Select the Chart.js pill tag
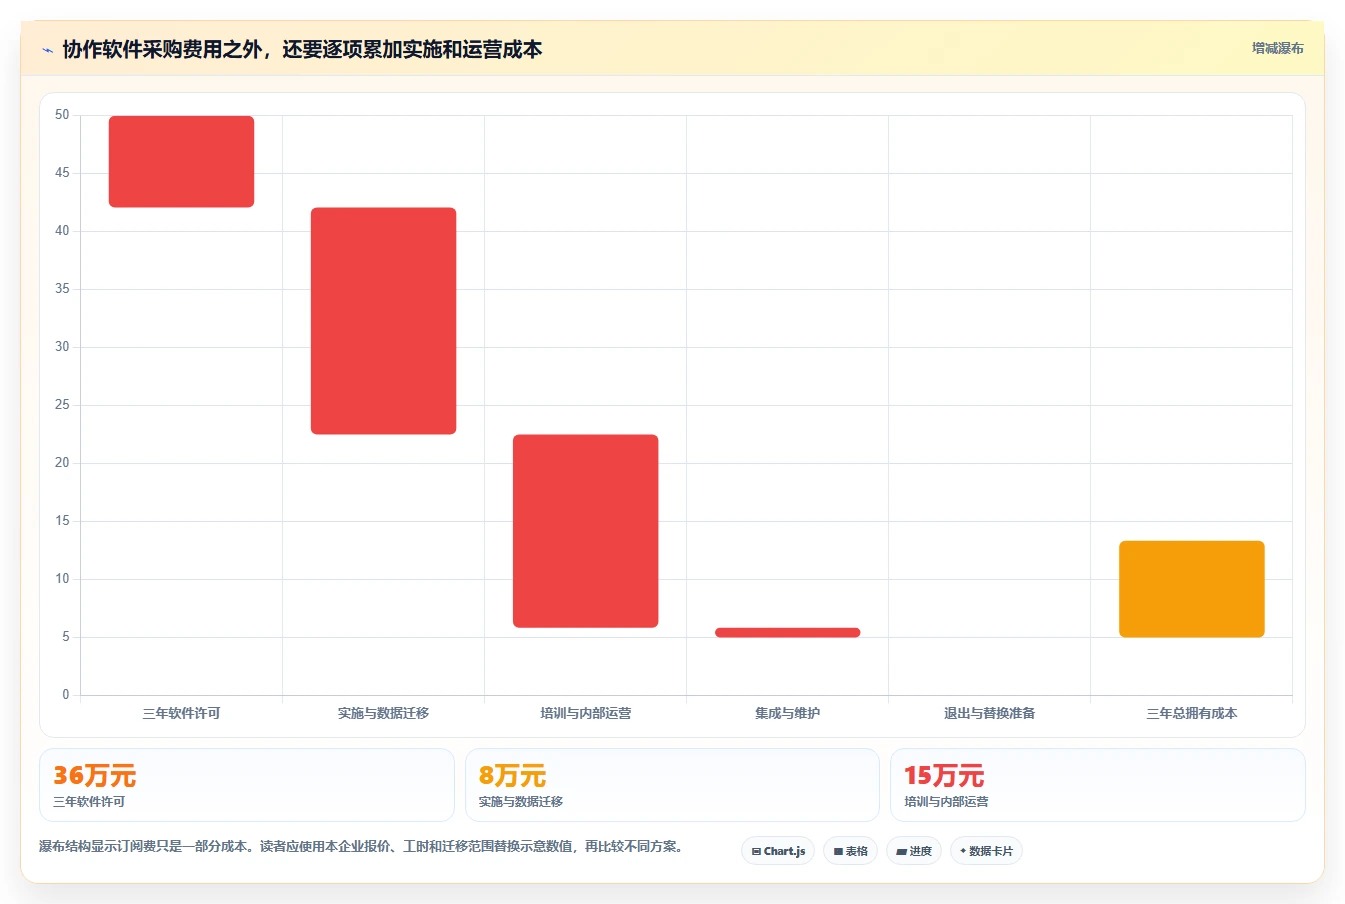1345x904 pixels. click(x=778, y=851)
